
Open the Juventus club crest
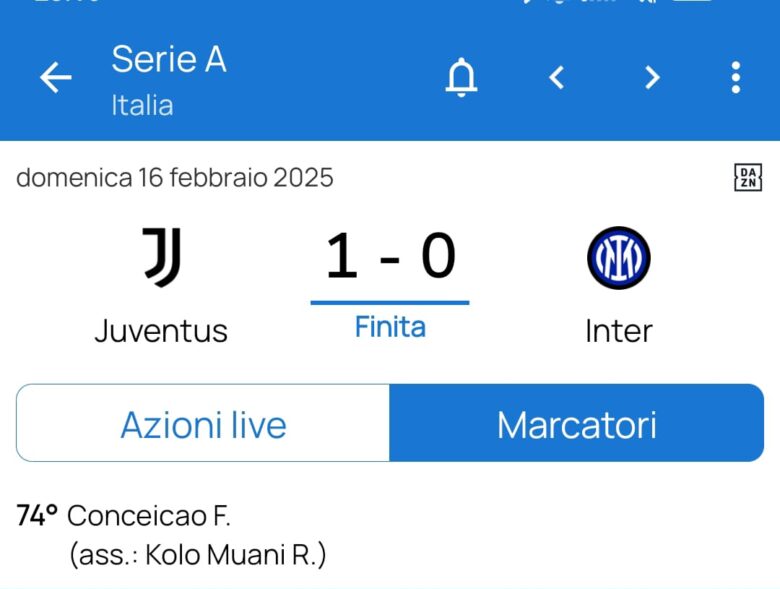[x=161, y=257]
